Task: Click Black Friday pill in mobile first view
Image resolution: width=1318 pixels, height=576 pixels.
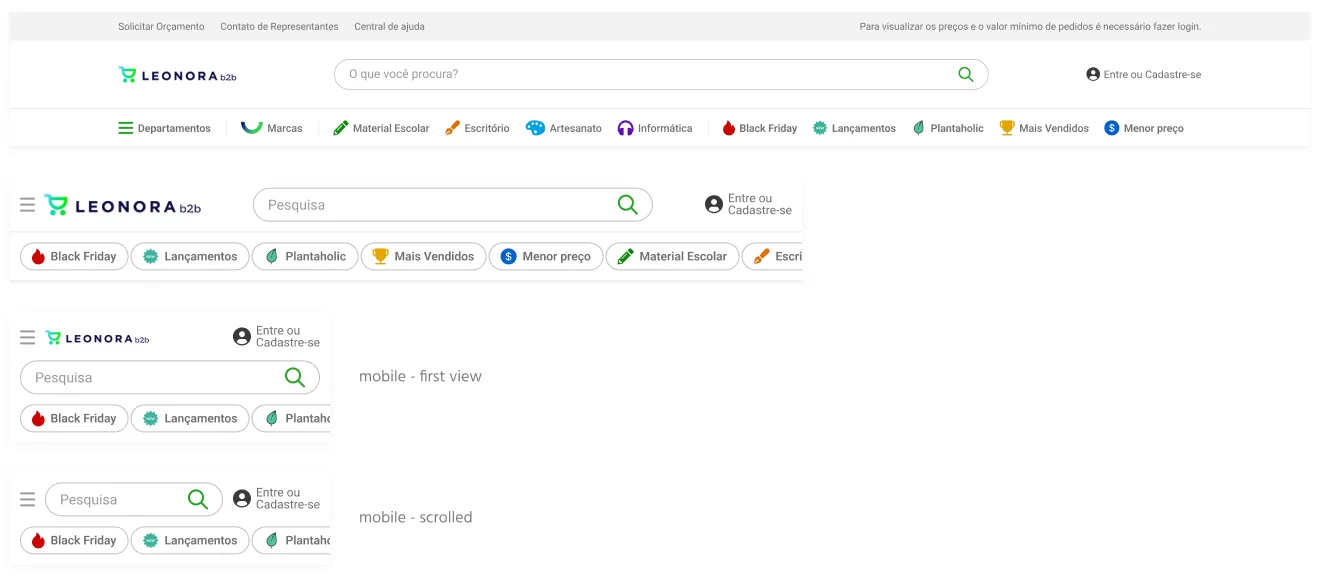Action: coord(75,418)
